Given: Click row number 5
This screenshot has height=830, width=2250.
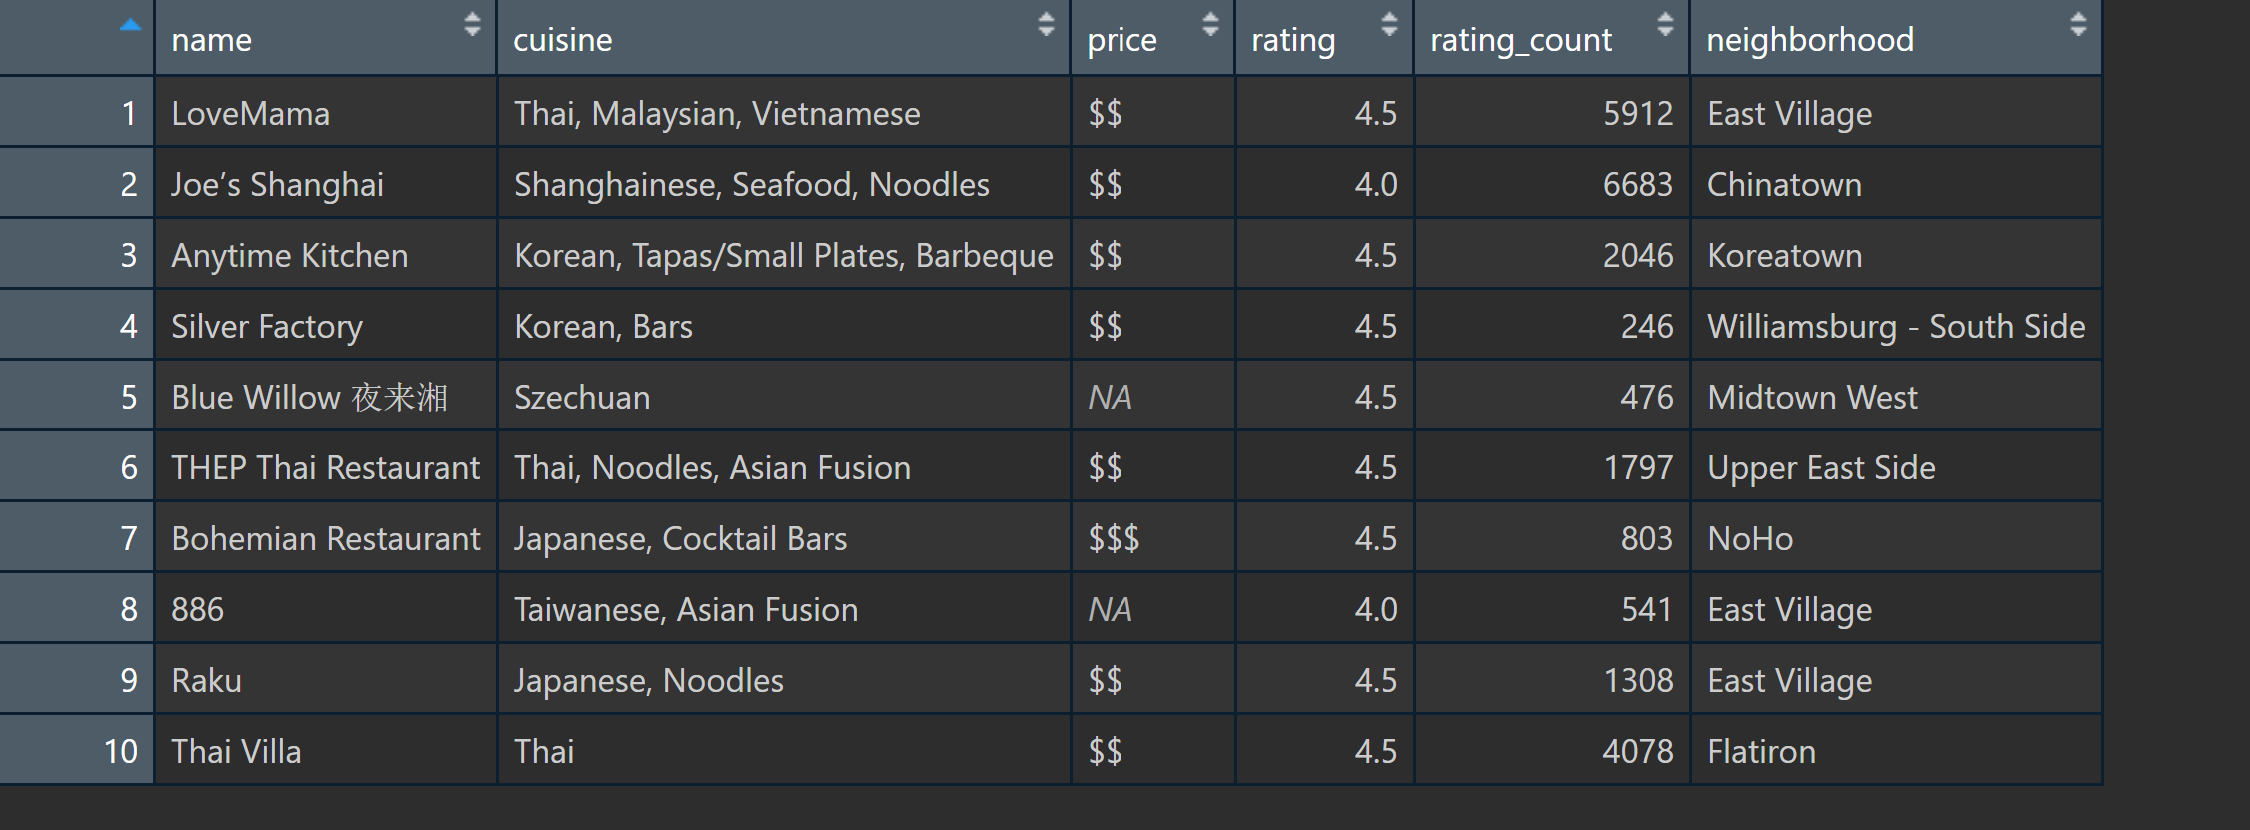Looking at the screenshot, I should coord(129,398).
